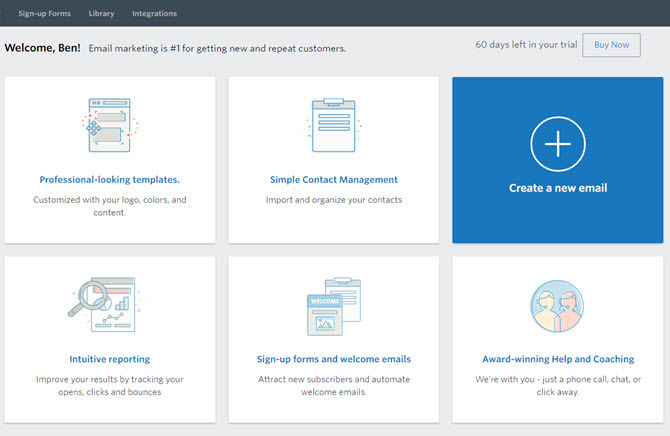Select the Create a new email text
The height and width of the screenshot is (436, 670).
(x=558, y=188)
